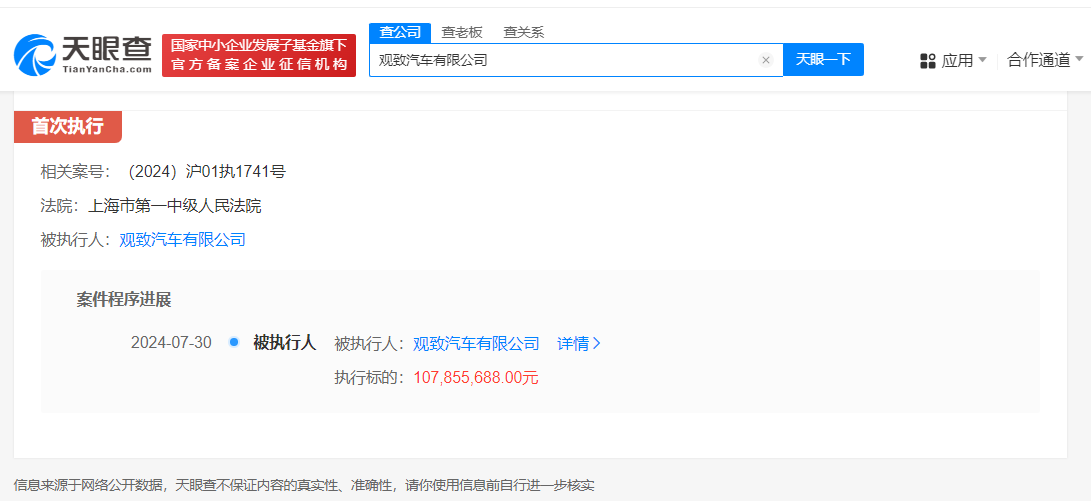Open 观致汽车有限公司 link beside the 被执行人 label

click(182, 241)
